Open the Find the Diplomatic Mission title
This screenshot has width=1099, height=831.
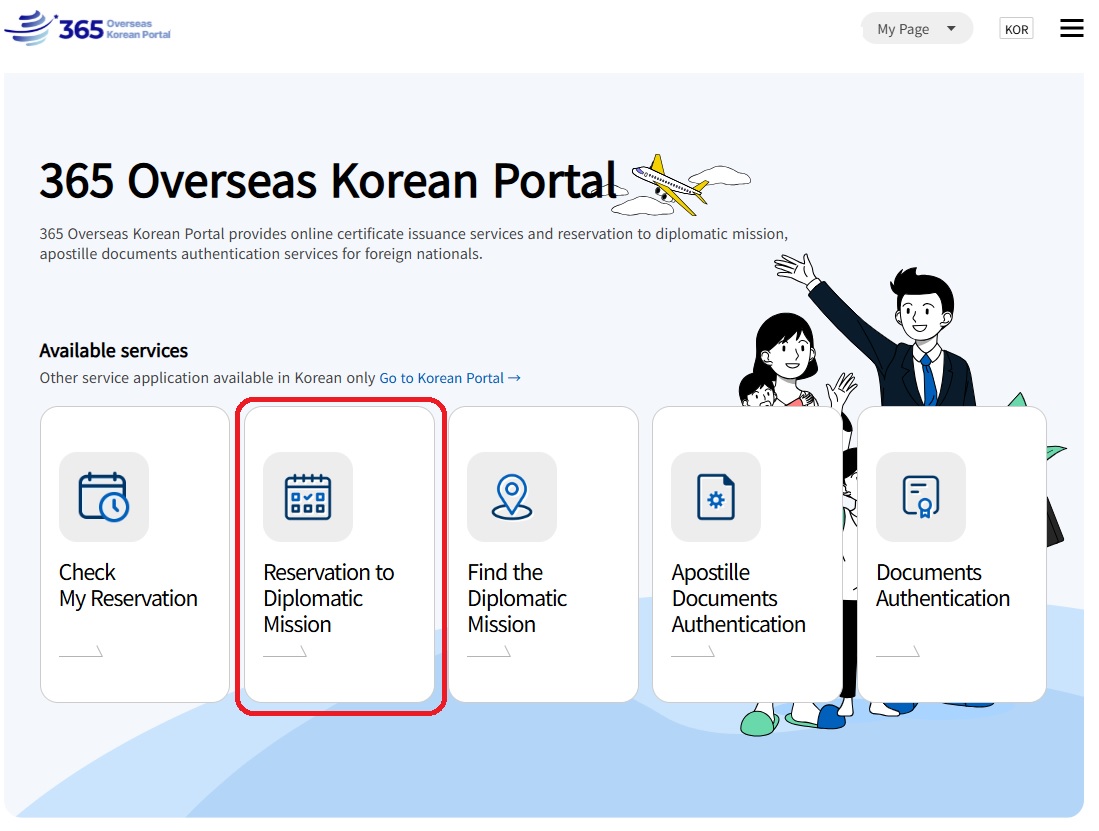[x=517, y=598]
